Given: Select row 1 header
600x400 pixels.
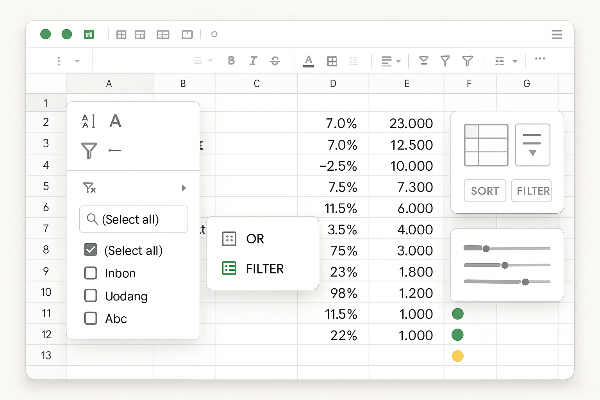Looking at the screenshot, I should (x=46, y=103).
